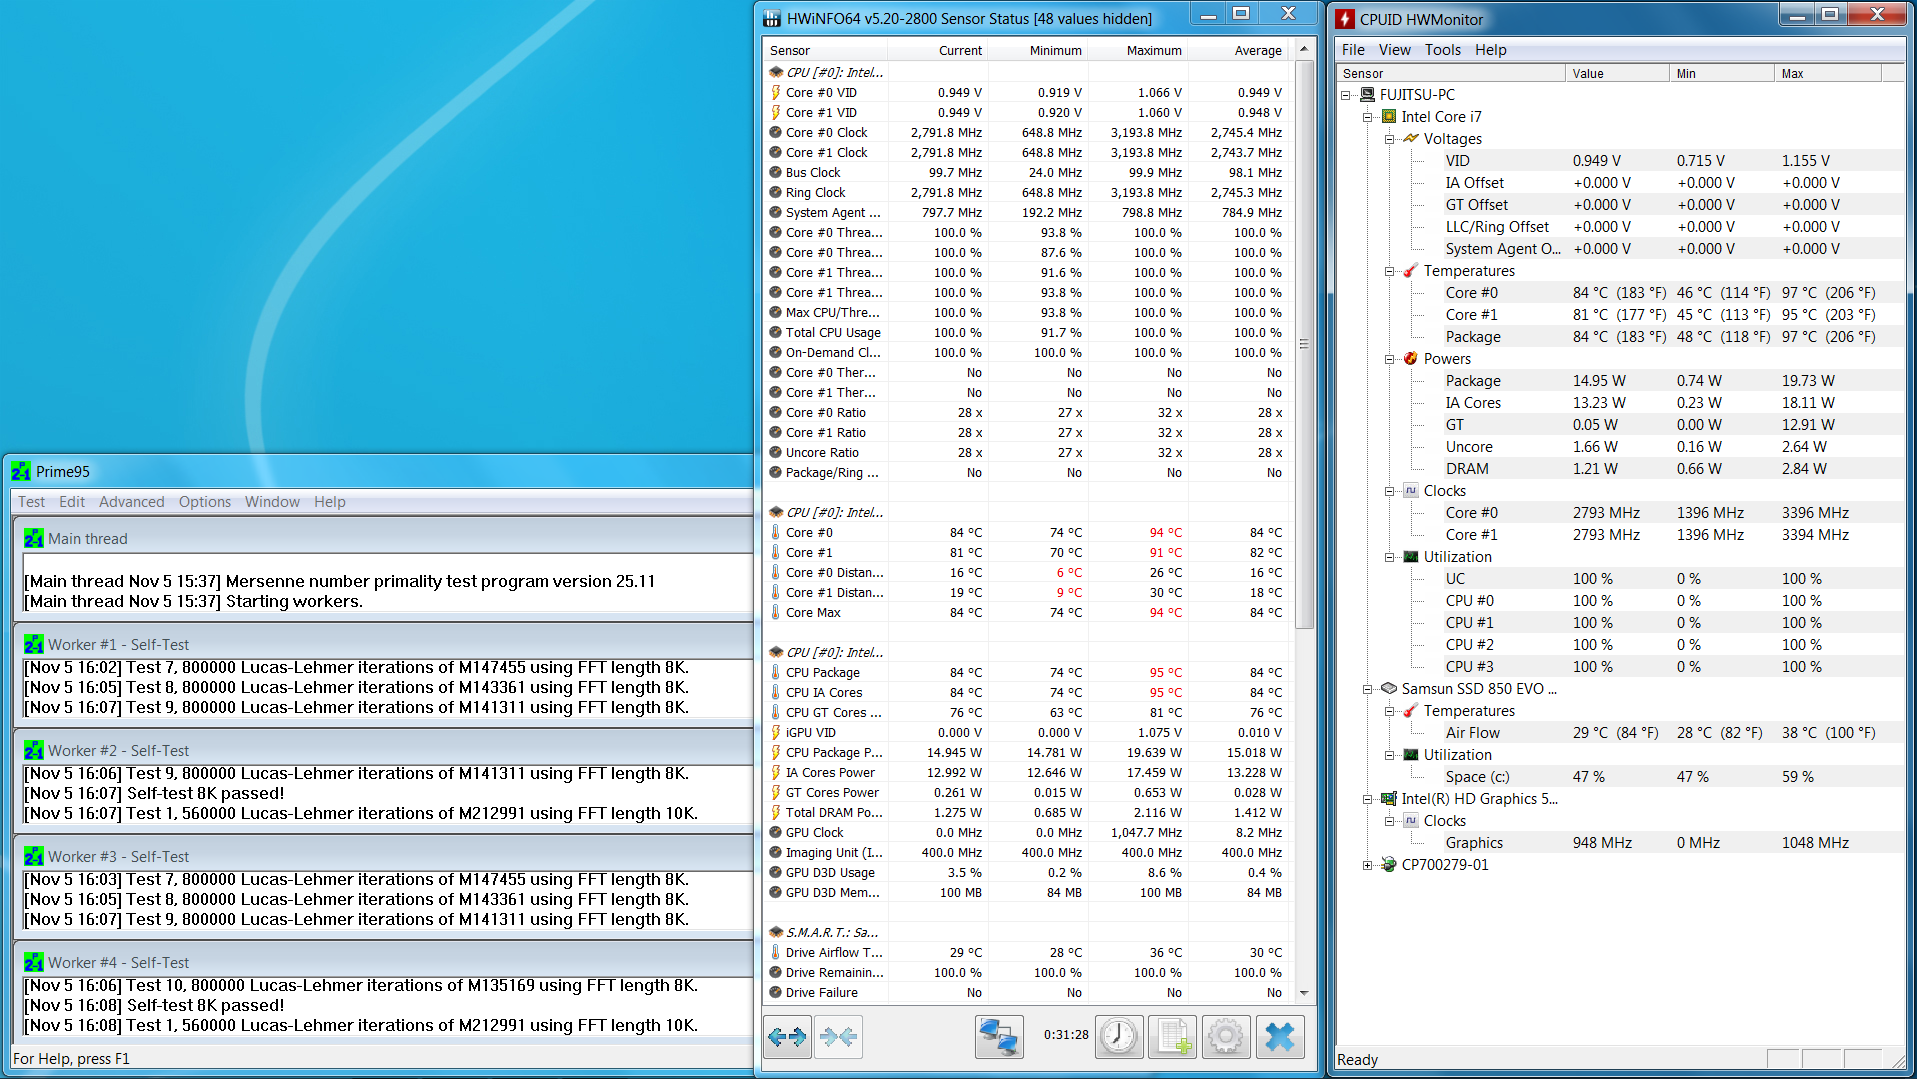Collapse the Powers group in HWMonitor
This screenshot has height=1079, width=1917.
[1390, 359]
